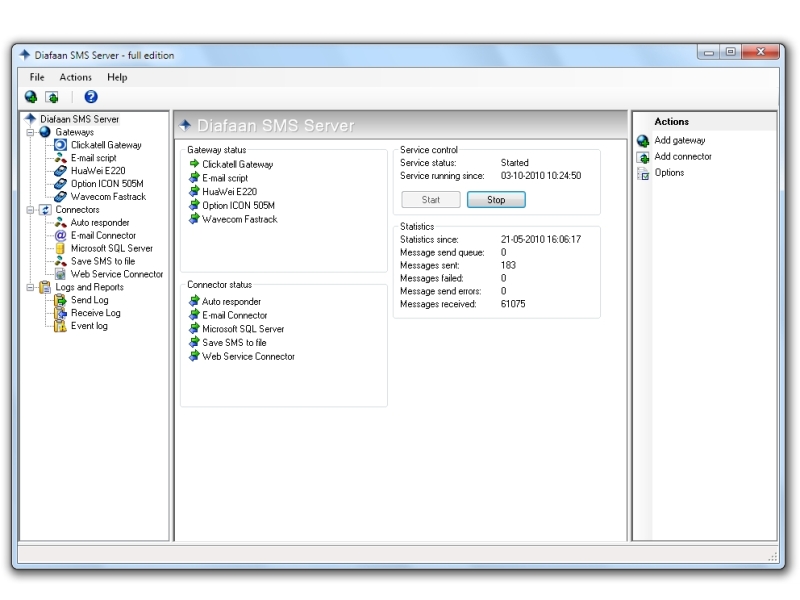800x600 pixels.
Task: Click the Clickatell Gateway icon in the tree
Action: [x=60, y=145]
